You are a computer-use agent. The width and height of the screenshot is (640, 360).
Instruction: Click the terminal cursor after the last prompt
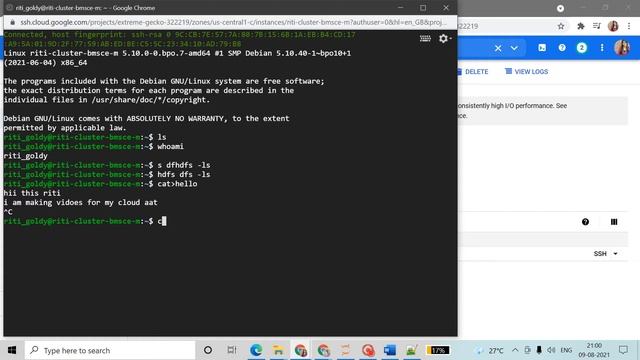point(164,221)
